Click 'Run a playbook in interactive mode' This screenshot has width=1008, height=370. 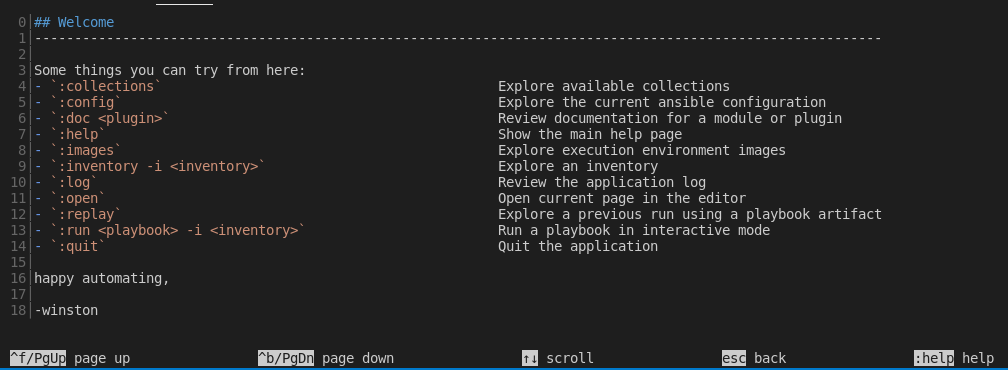(x=634, y=231)
